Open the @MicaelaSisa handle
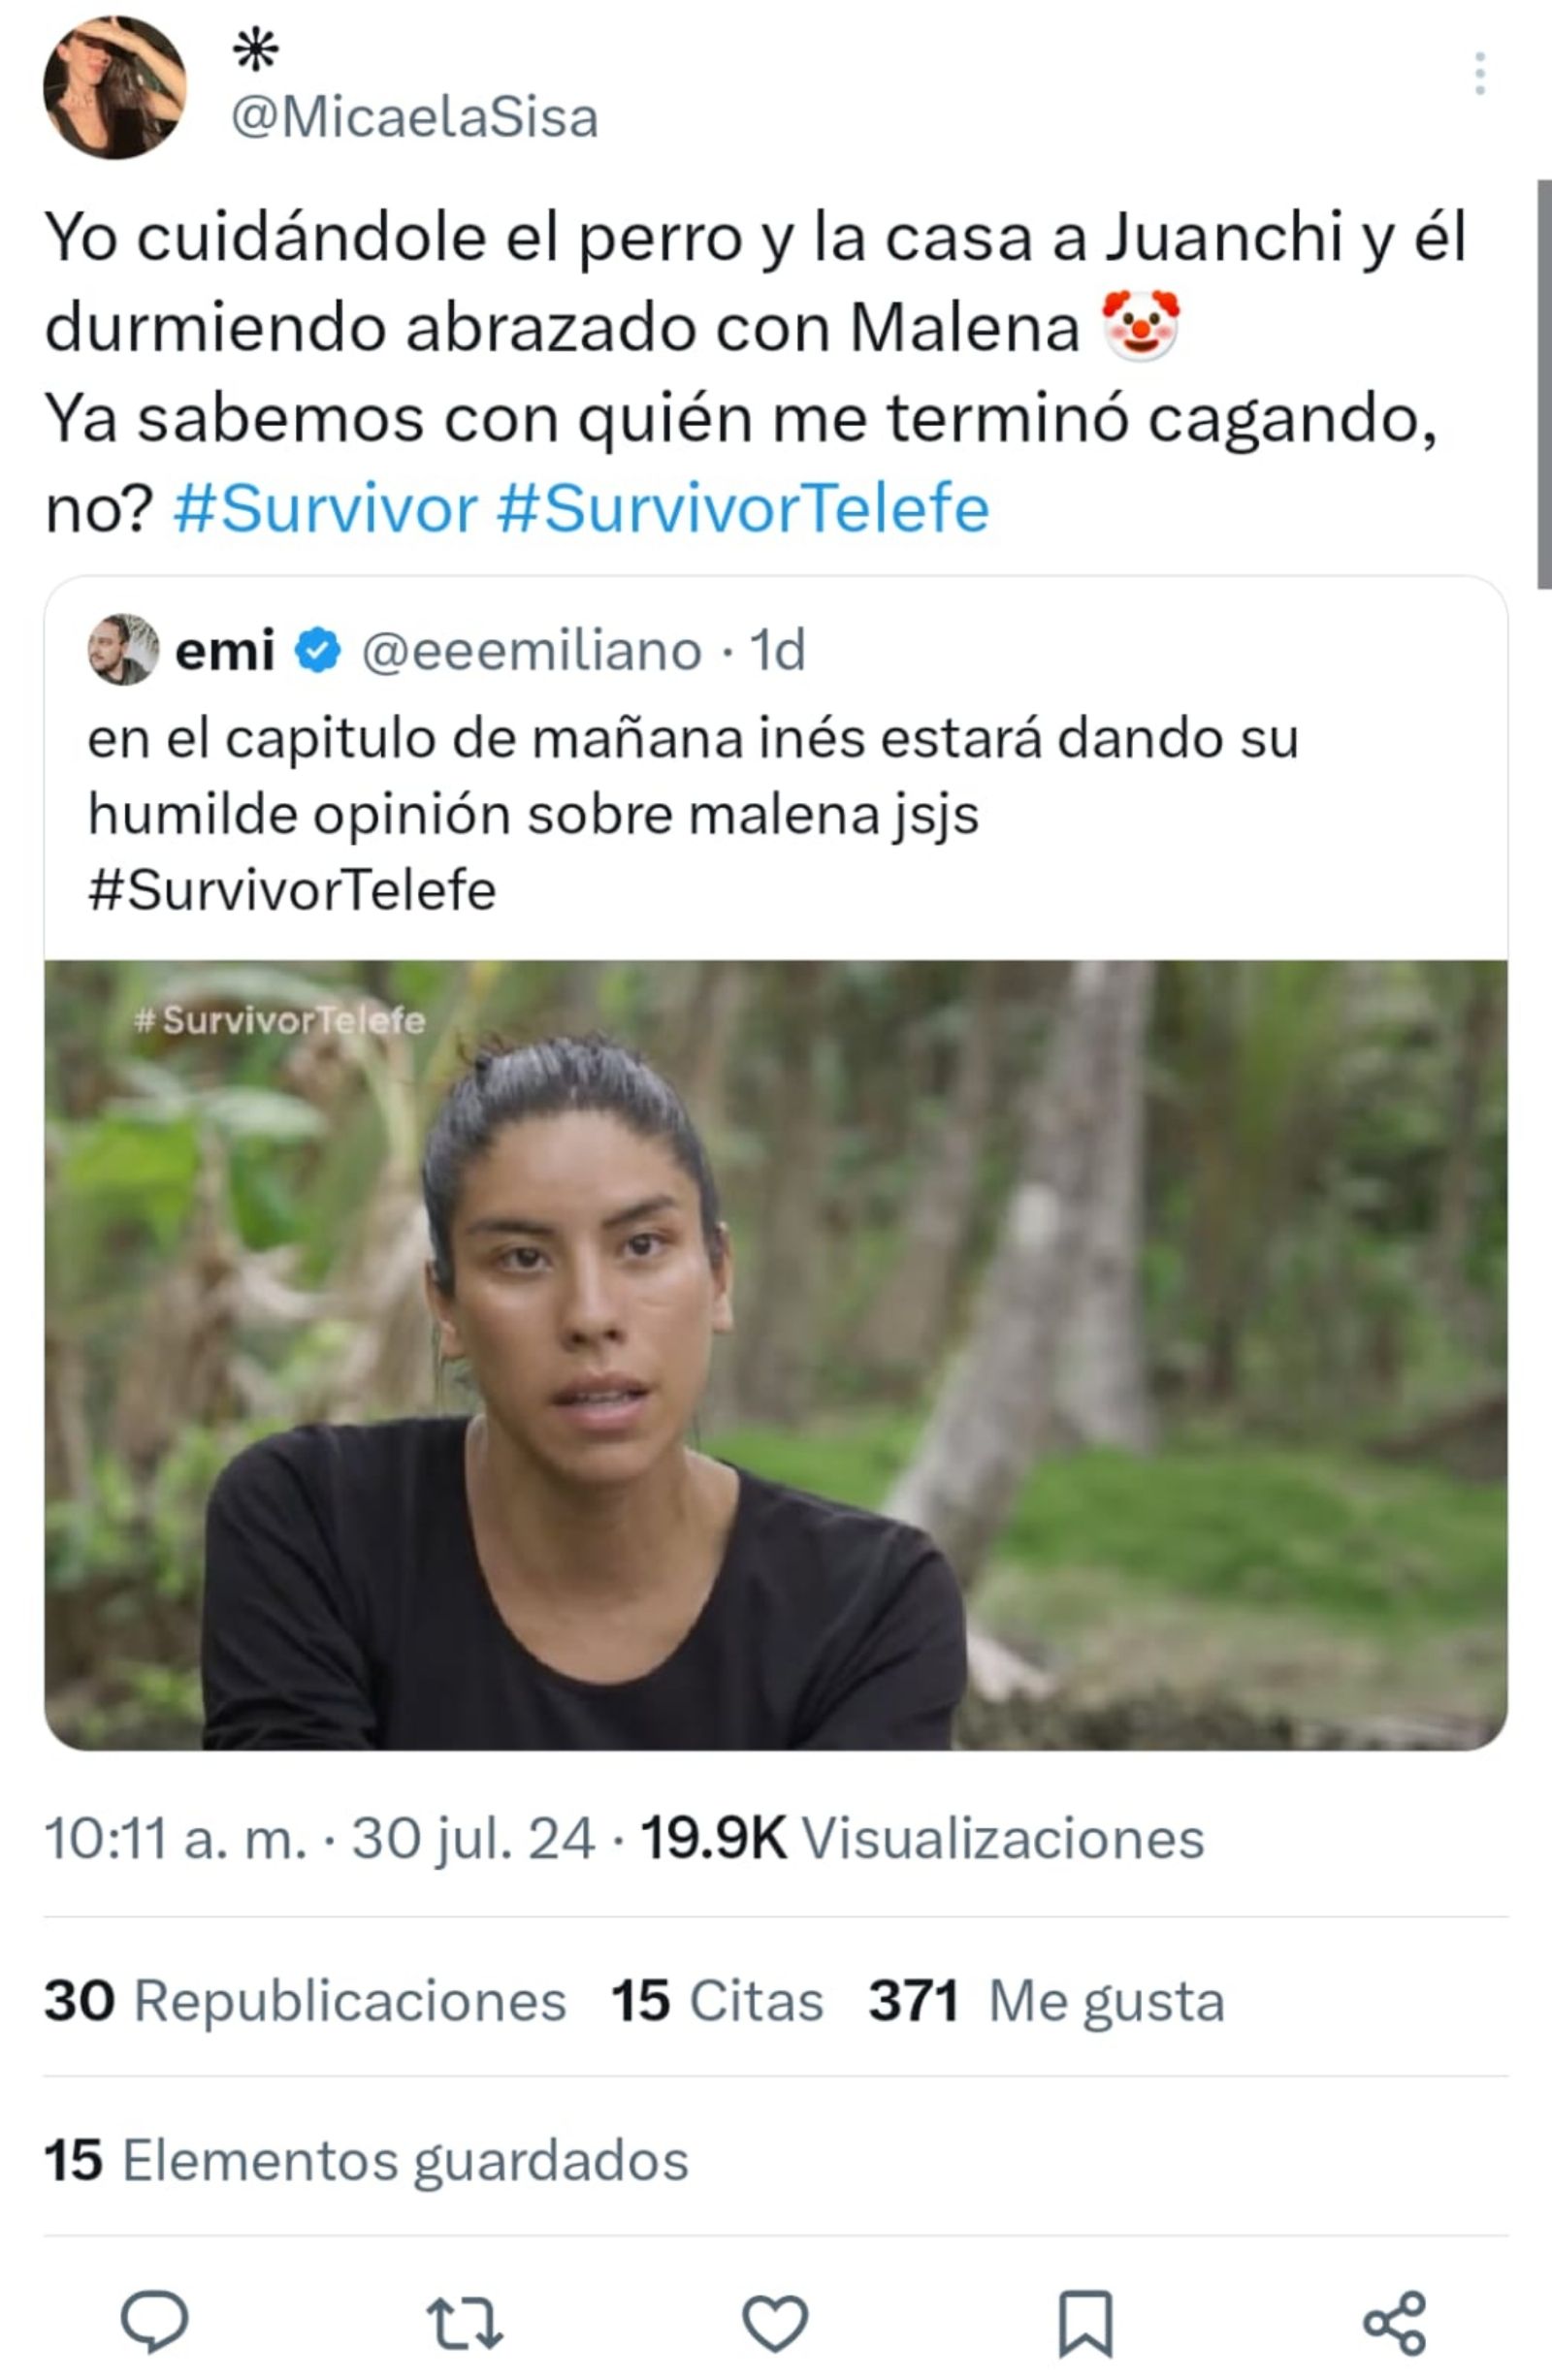This screenshot has width=1552, height=2380. point(415,117)
